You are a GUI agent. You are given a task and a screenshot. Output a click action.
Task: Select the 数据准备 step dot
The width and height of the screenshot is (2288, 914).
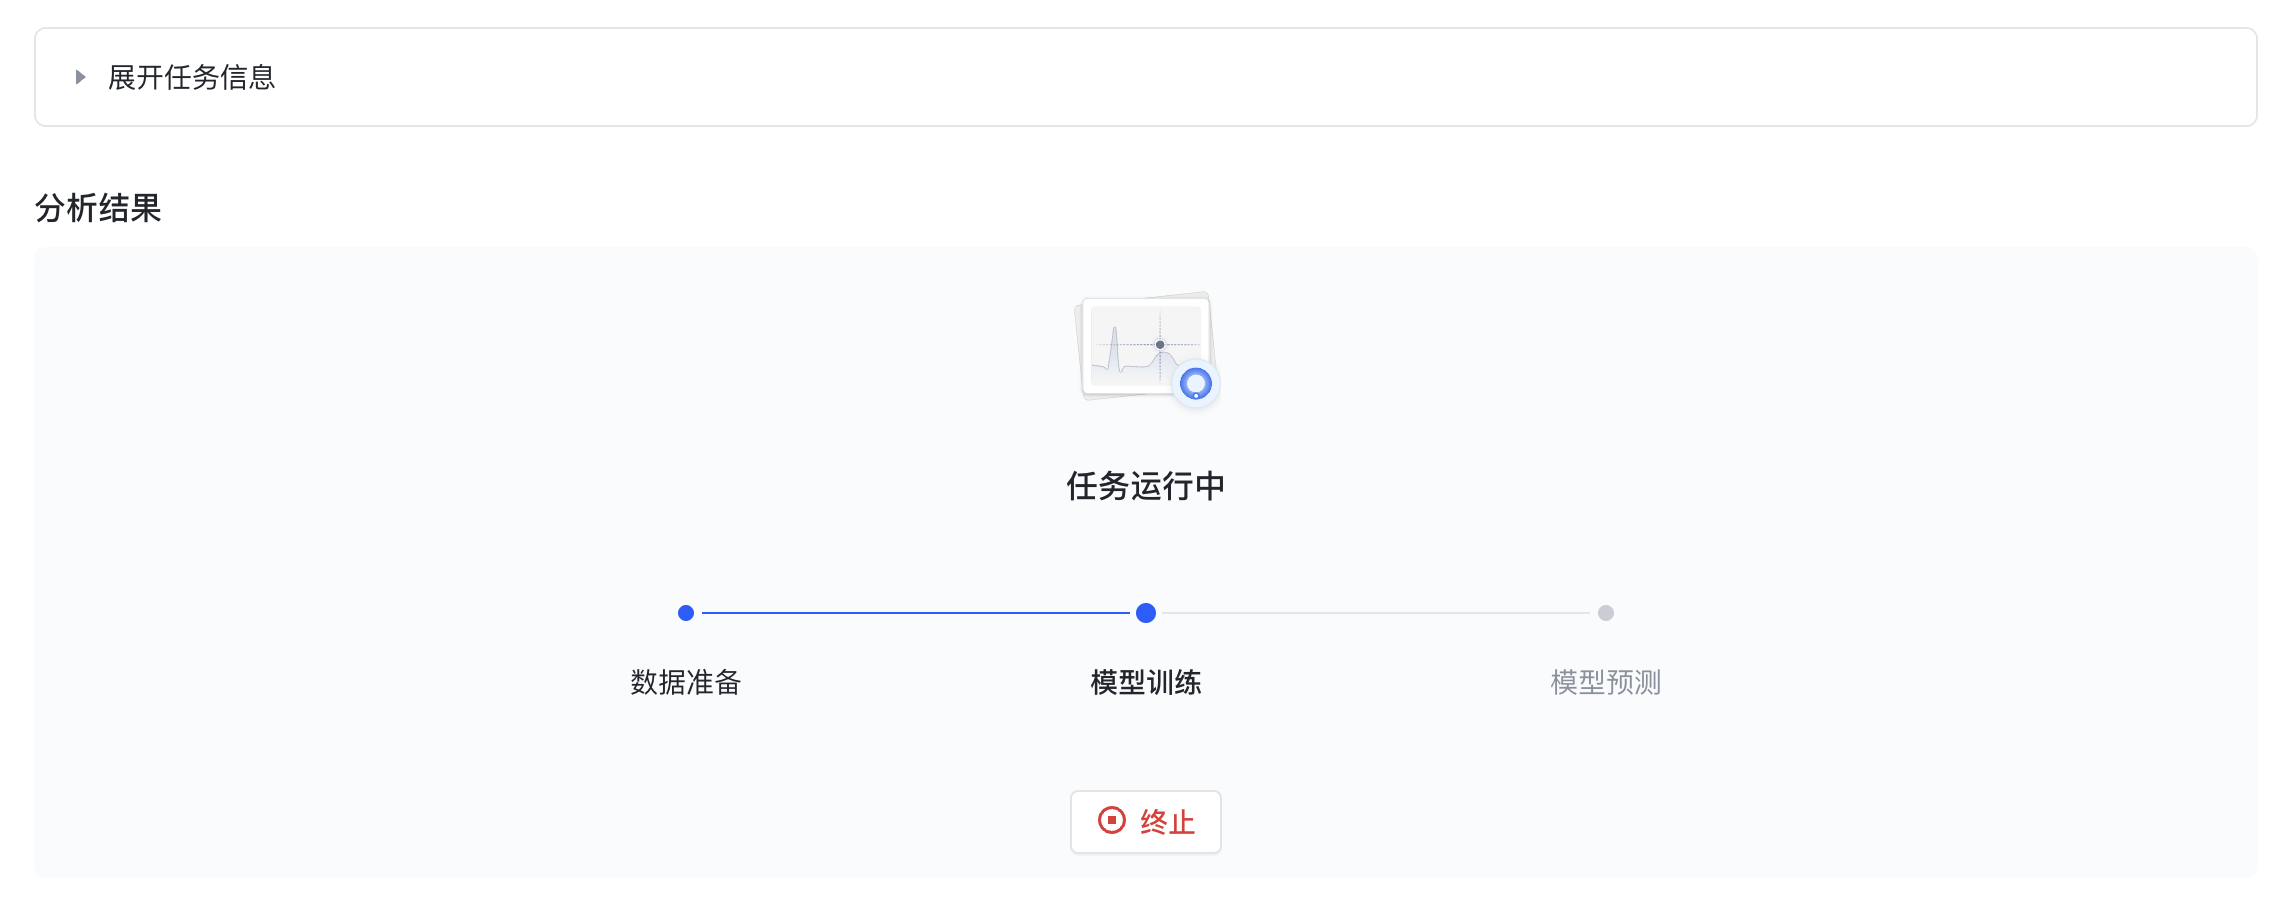(x=686, y=613)
